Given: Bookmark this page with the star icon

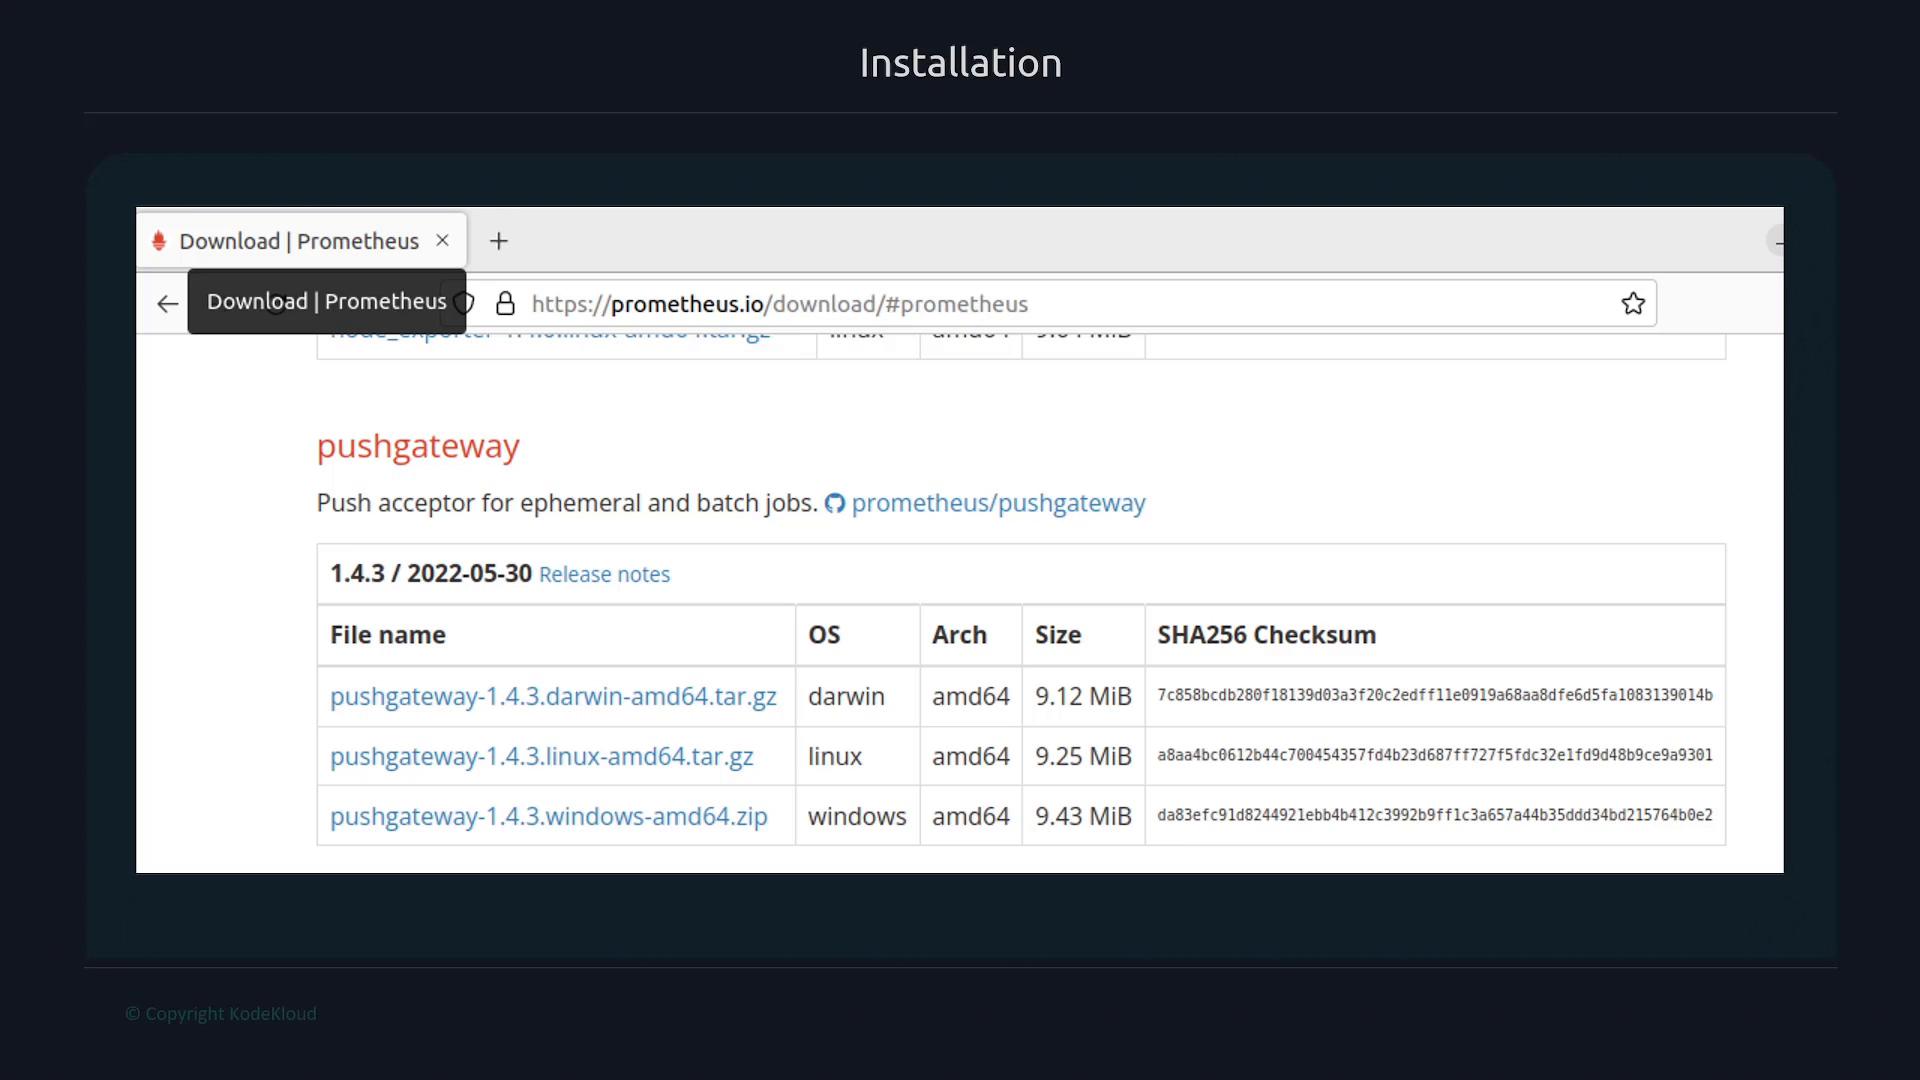Looking at the screenshot, I should [x=1633, y=304].
